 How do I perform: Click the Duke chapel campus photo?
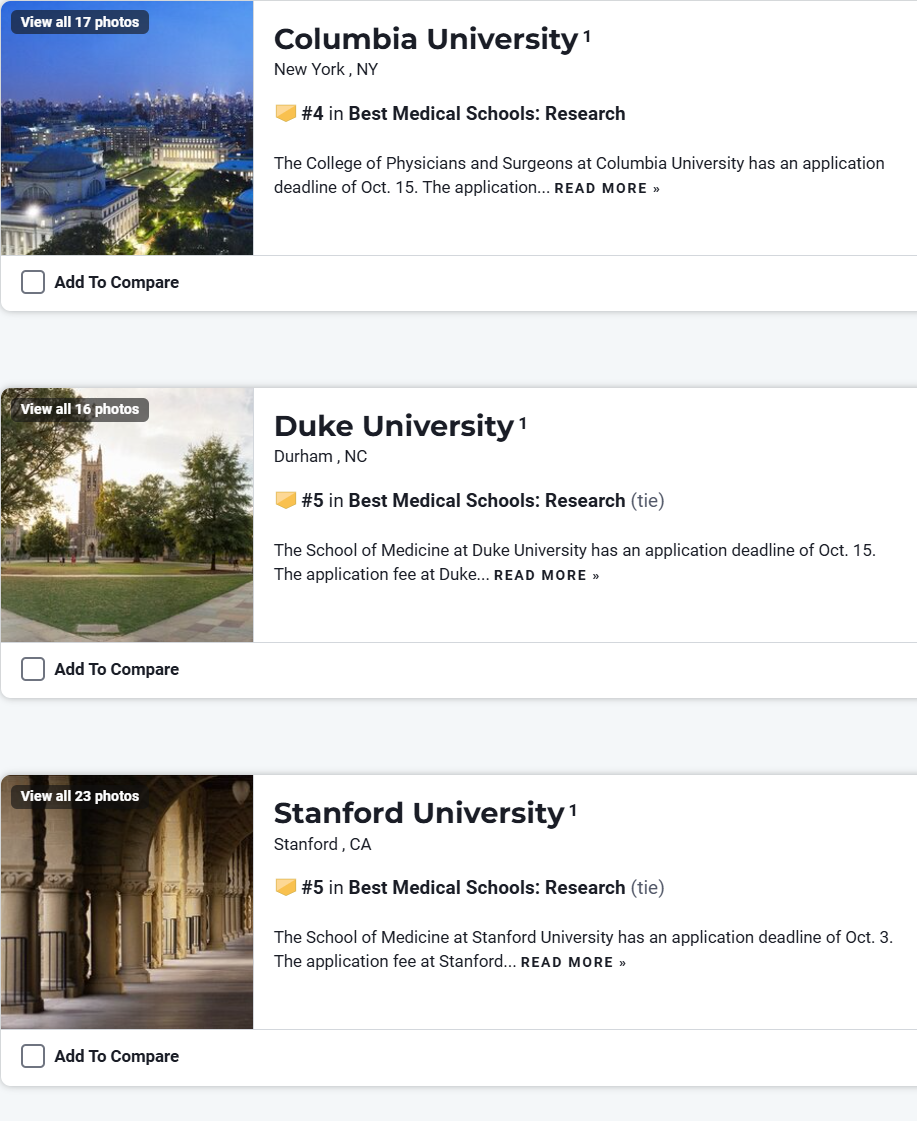[127, 530]
